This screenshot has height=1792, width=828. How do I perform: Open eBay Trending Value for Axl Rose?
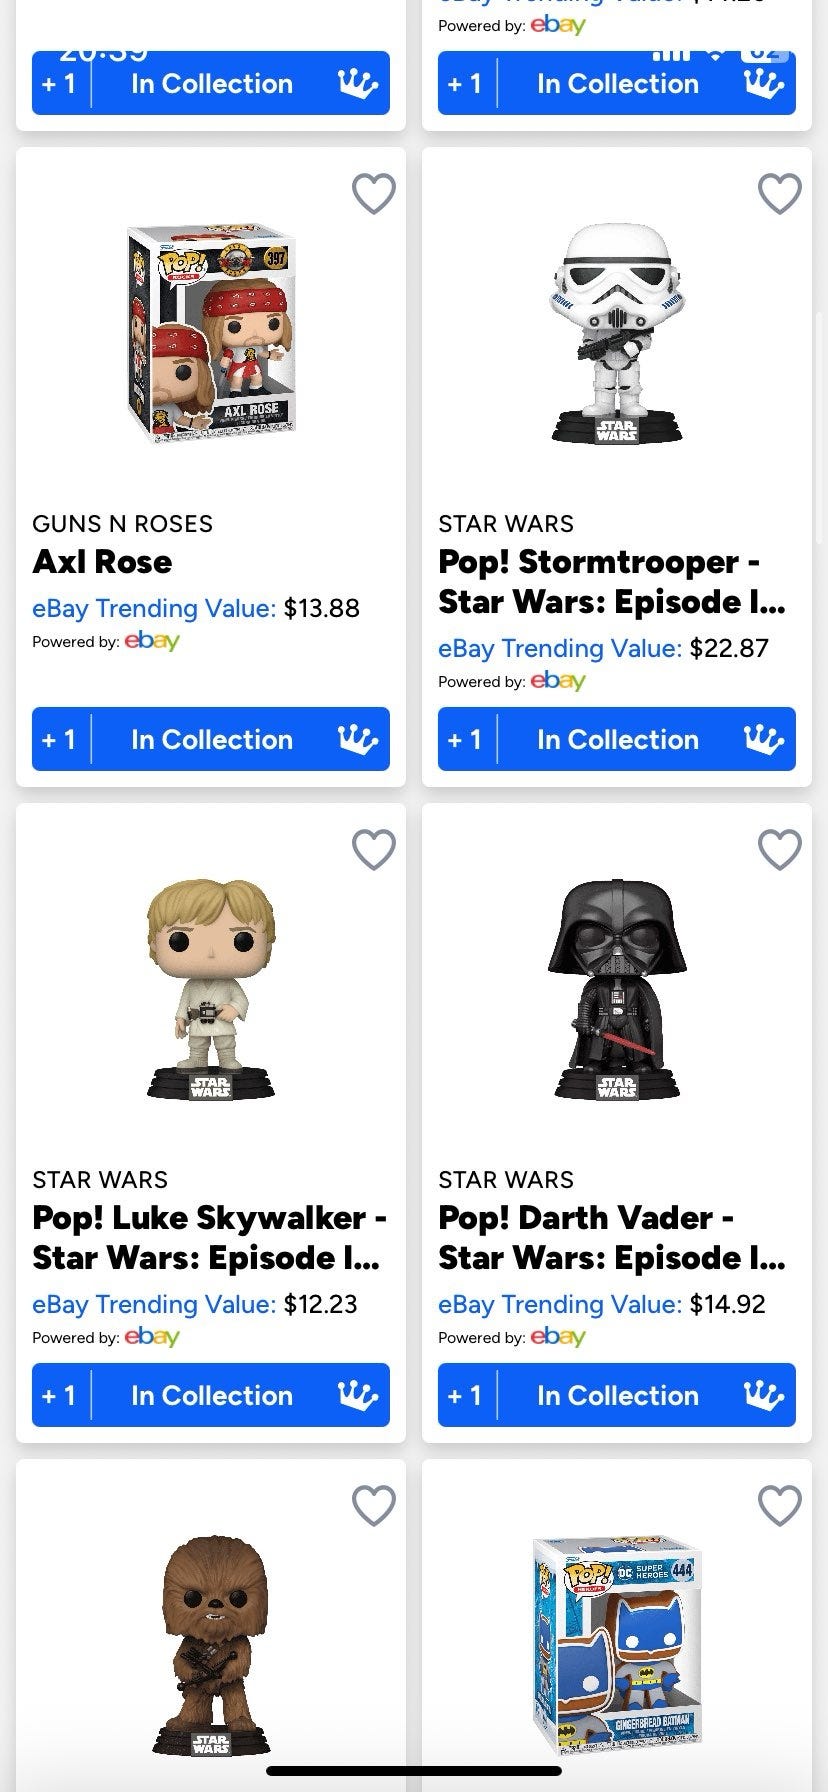196,608
